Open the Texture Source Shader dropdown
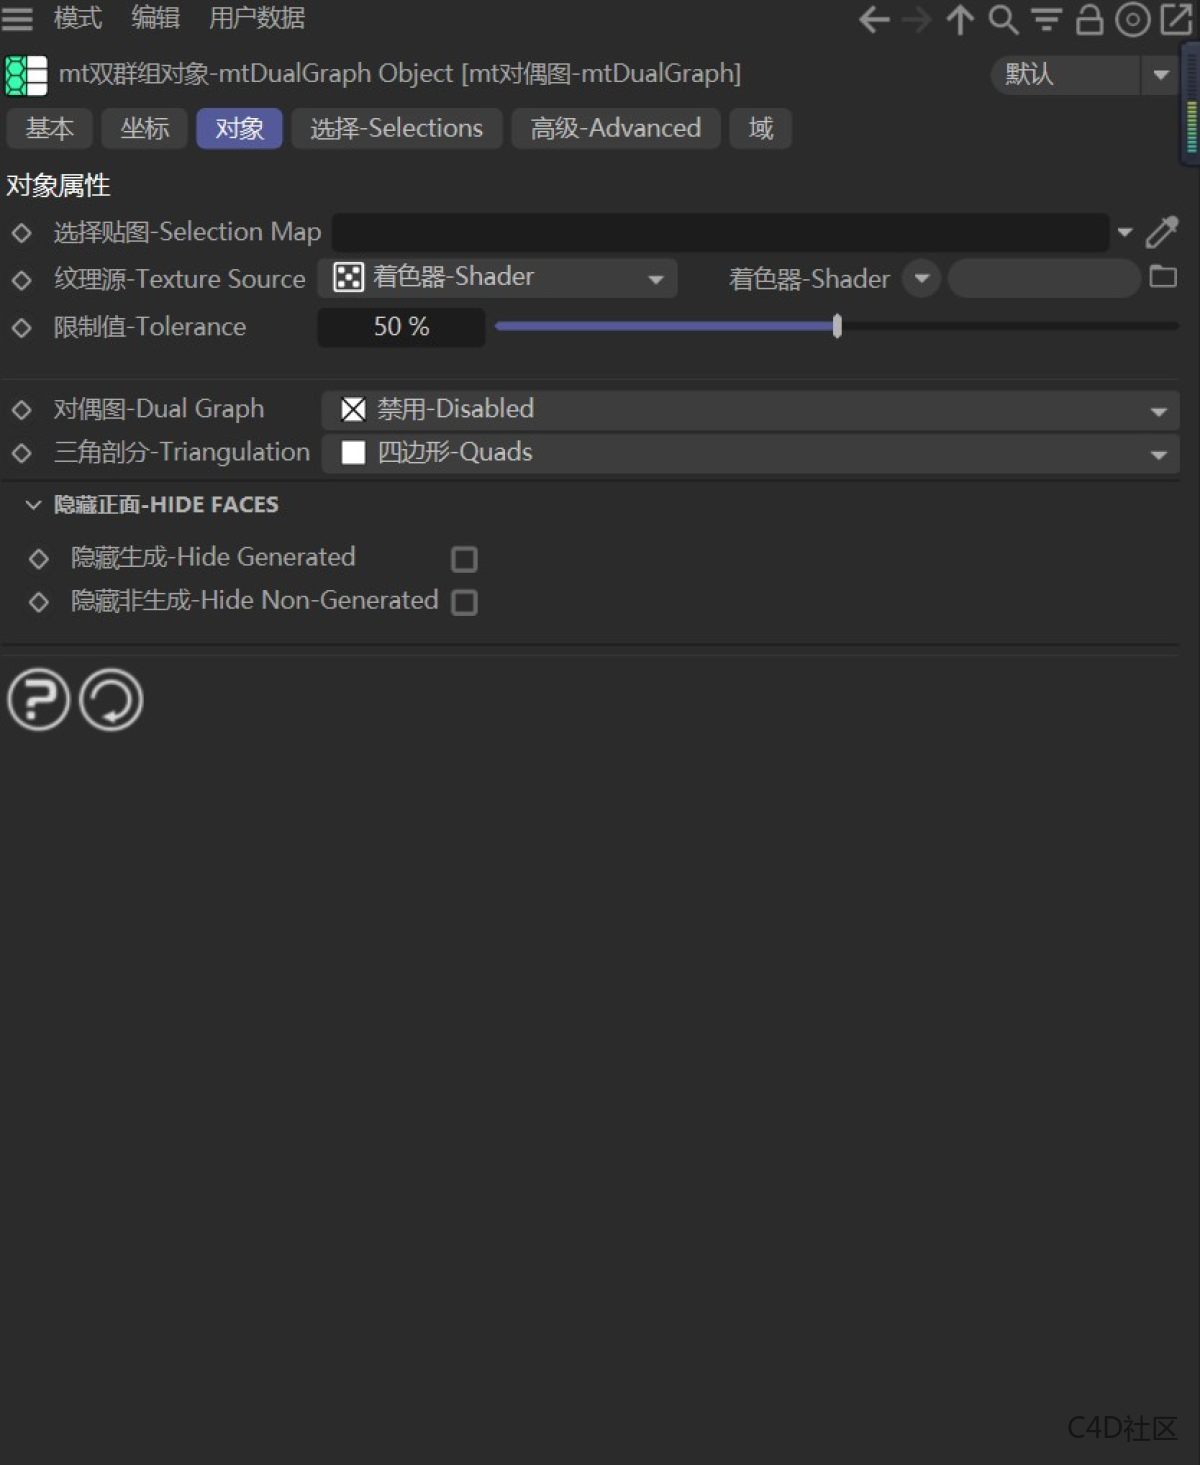 [x=655, y=279]
